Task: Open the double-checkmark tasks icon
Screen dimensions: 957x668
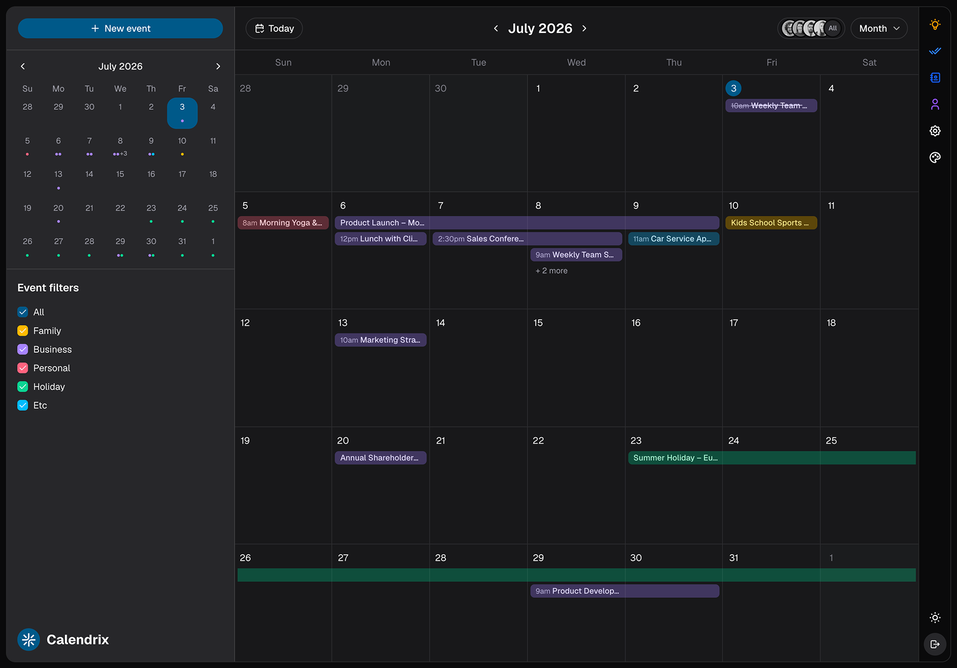Action: [934, 51]
